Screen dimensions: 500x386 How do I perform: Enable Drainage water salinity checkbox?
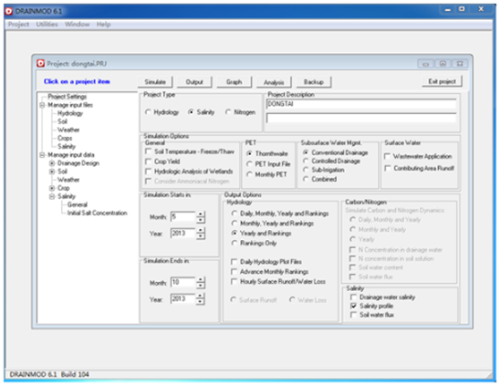tap(353, 297)
